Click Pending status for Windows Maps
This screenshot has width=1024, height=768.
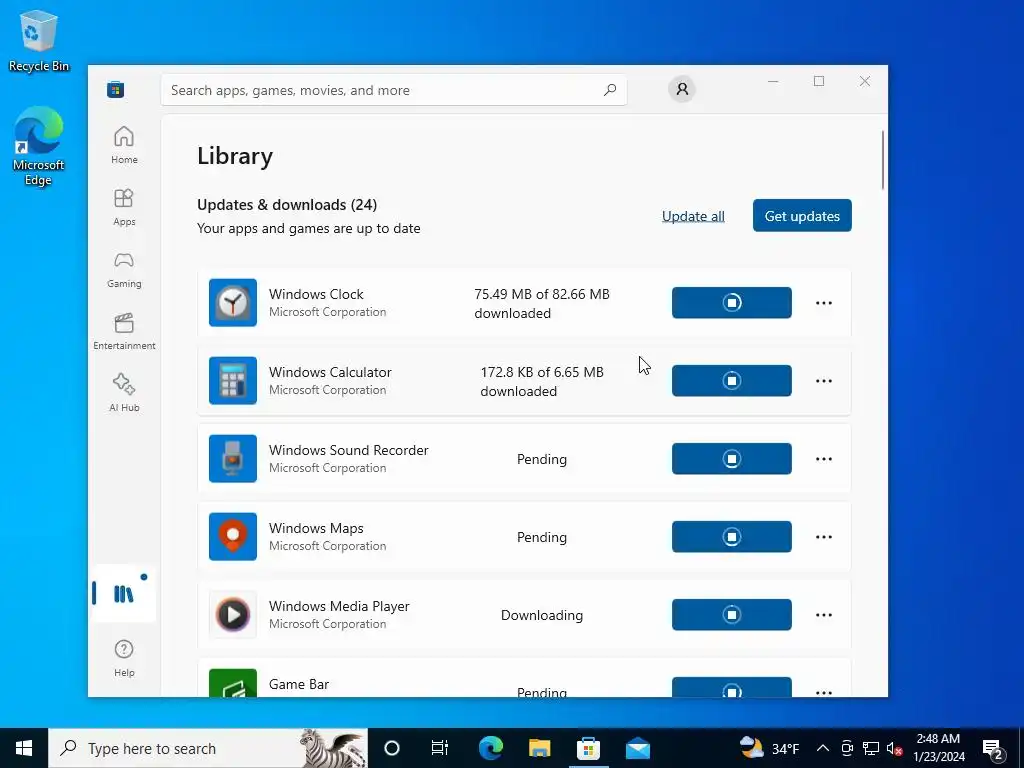[x=541, y=537]
